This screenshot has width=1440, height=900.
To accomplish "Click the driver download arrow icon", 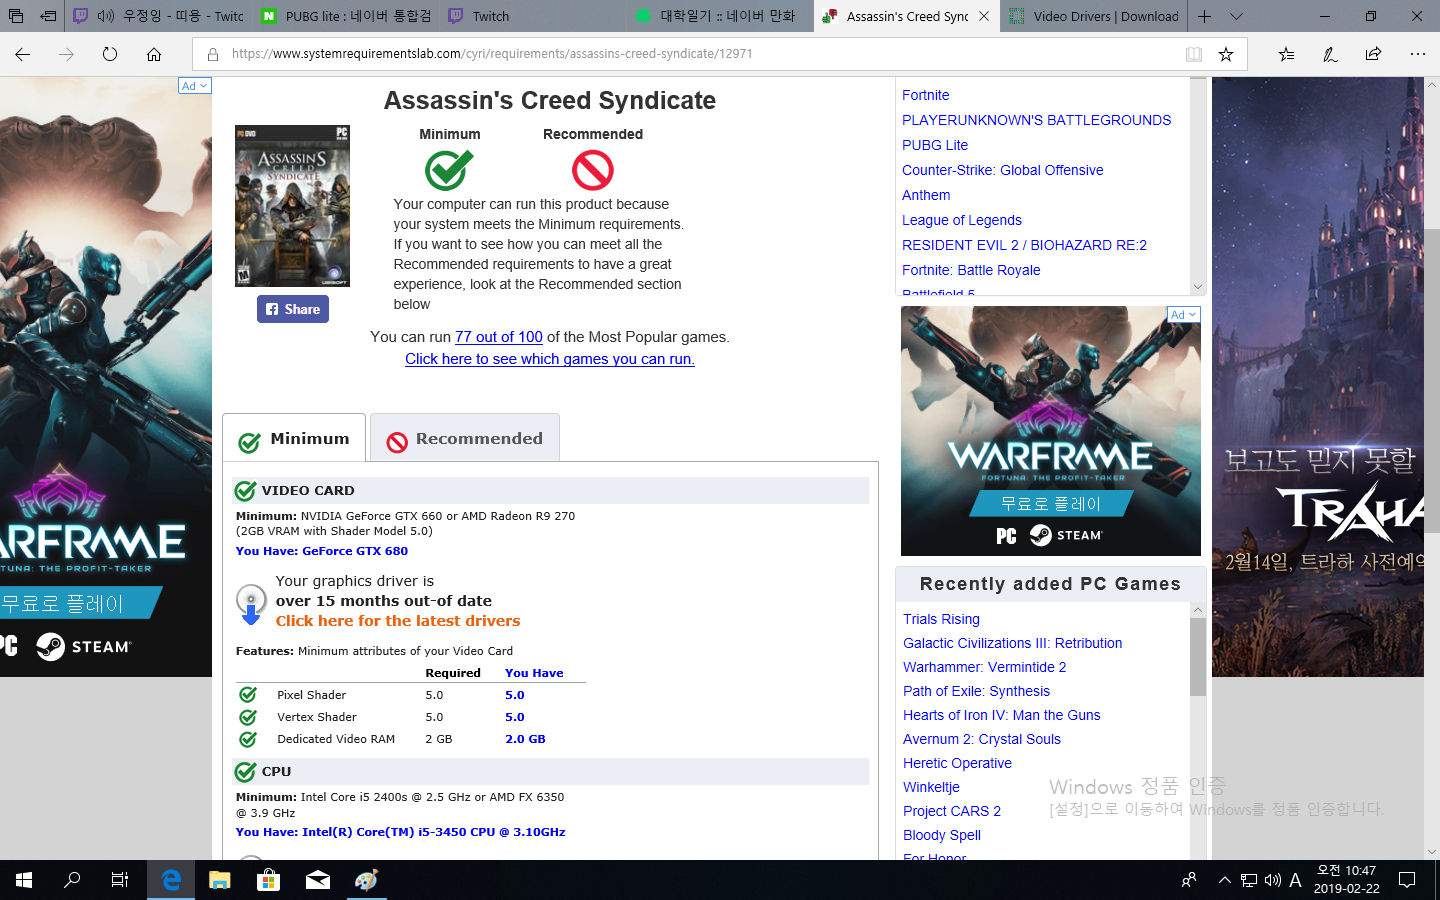I will [251, 603].
